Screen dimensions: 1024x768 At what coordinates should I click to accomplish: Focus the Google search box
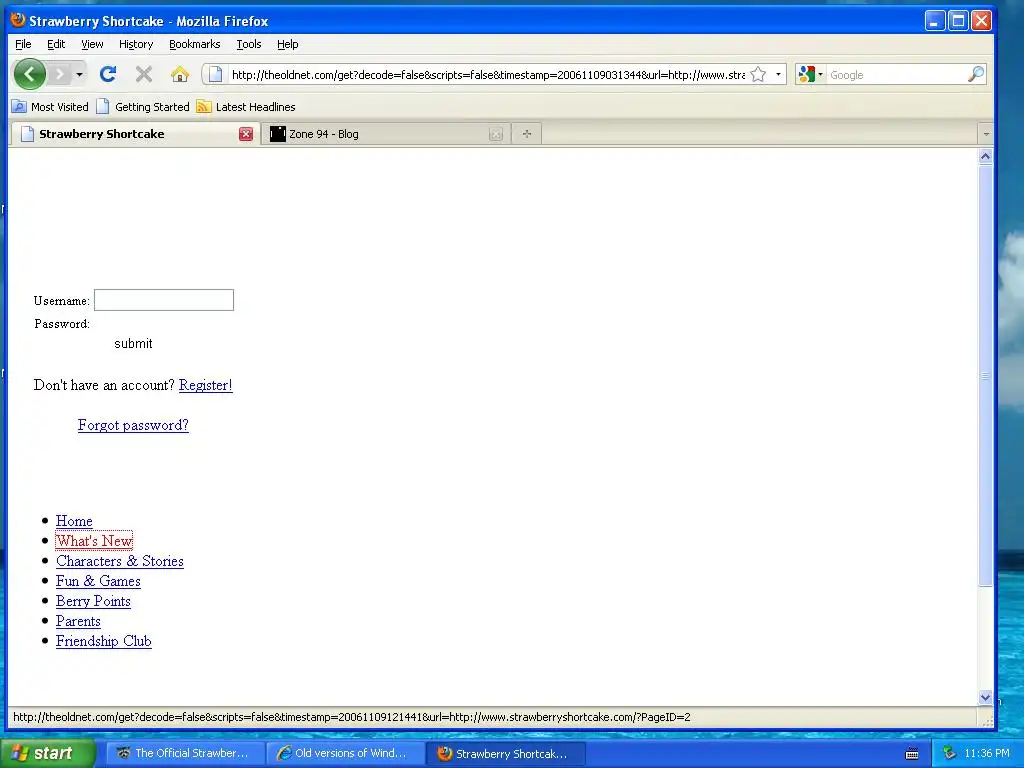(x=896, y=74)
